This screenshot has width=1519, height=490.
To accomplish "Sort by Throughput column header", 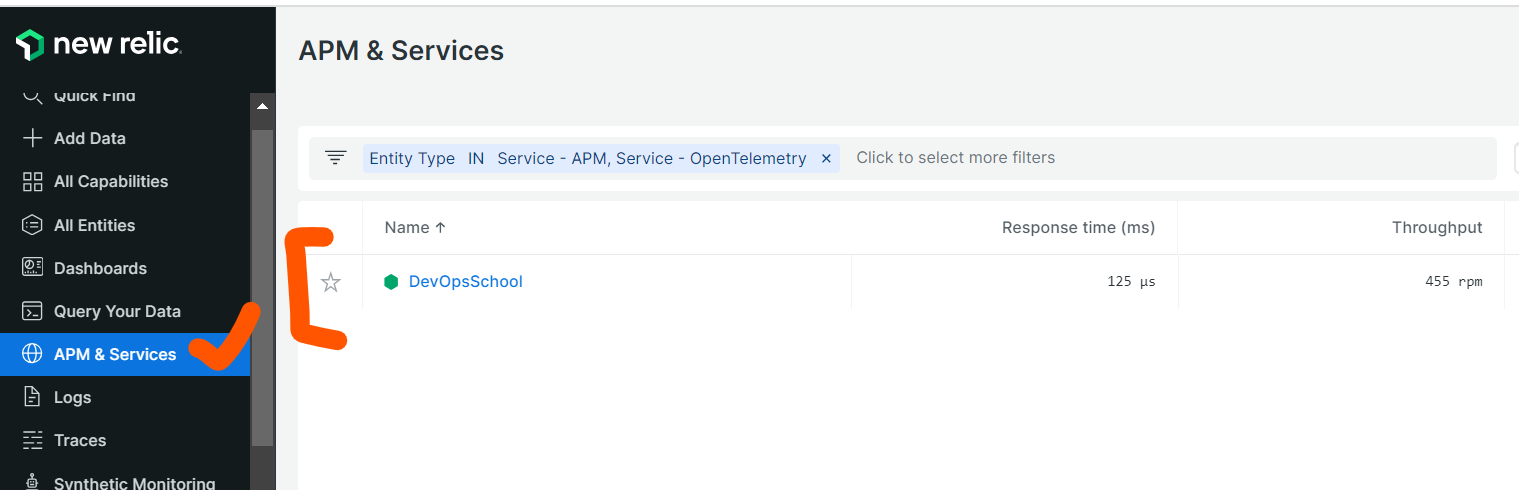I will [x=1436, y=228].
